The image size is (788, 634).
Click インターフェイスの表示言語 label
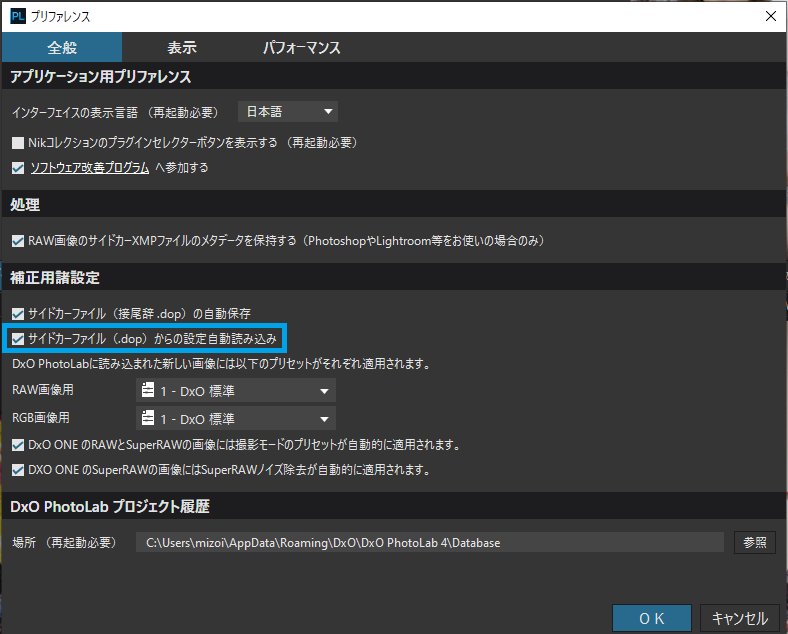(x=74, y=113)
